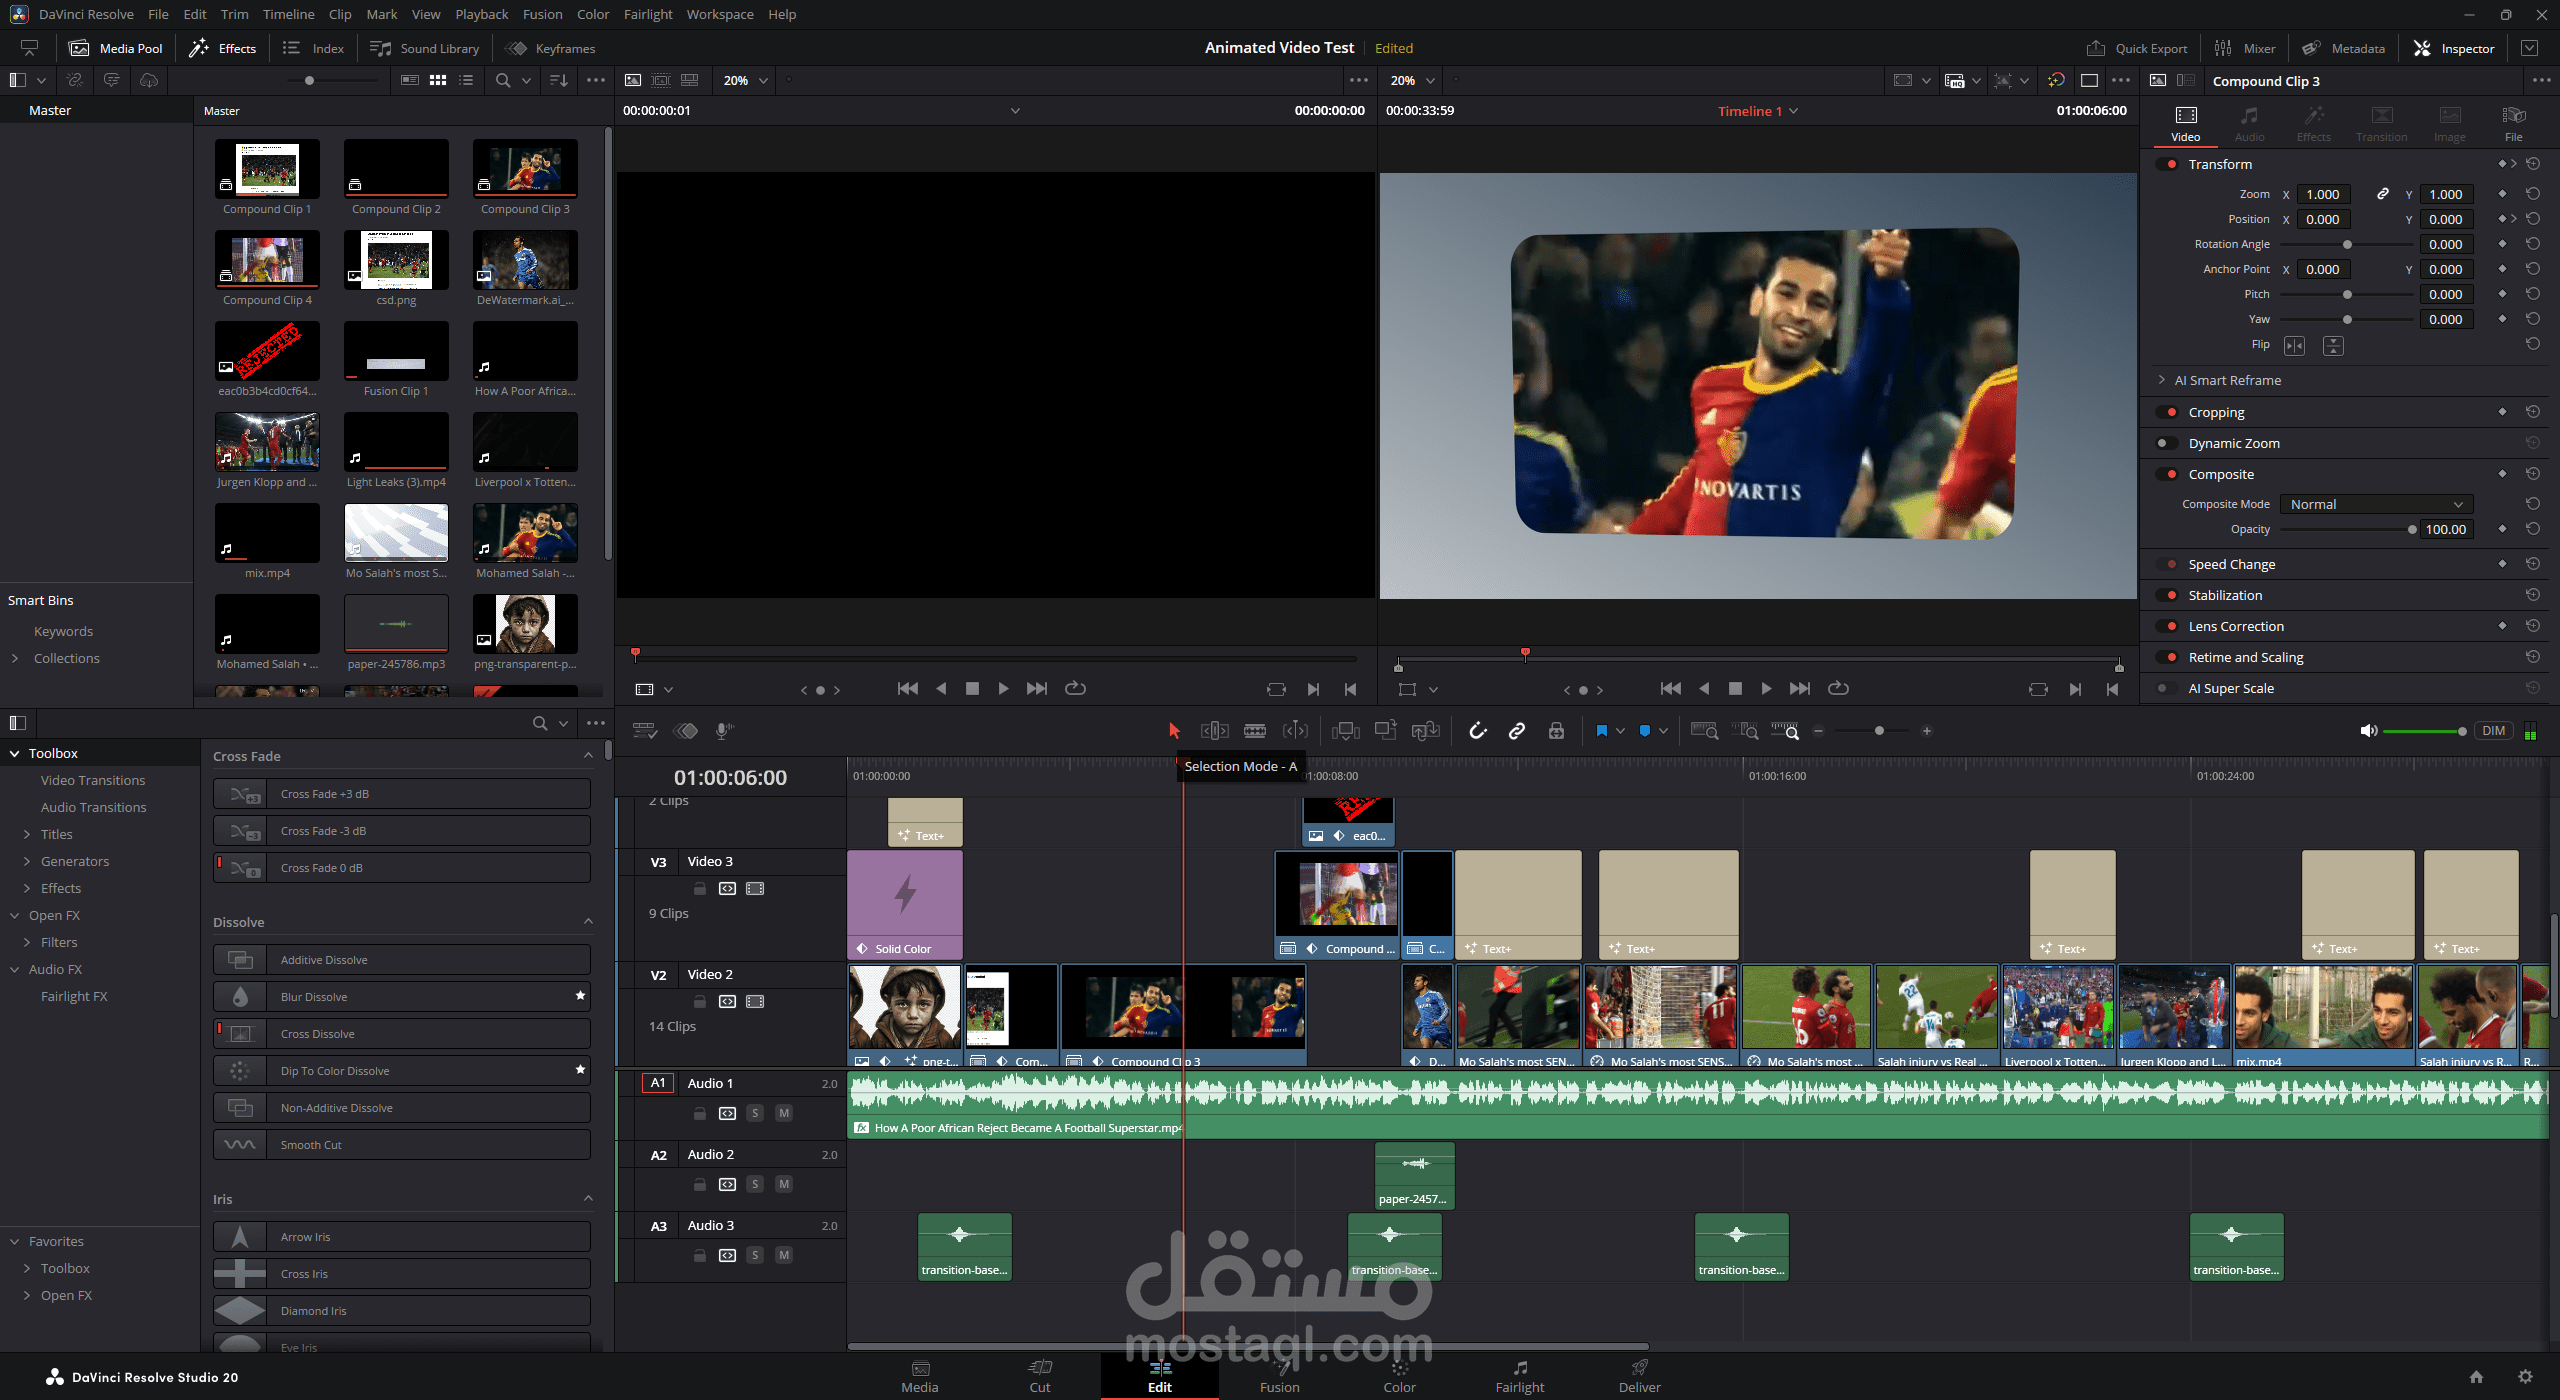Switch to the Fairlight page
This screenshot has width=2560, height=1400.
click(1519, 1376)
